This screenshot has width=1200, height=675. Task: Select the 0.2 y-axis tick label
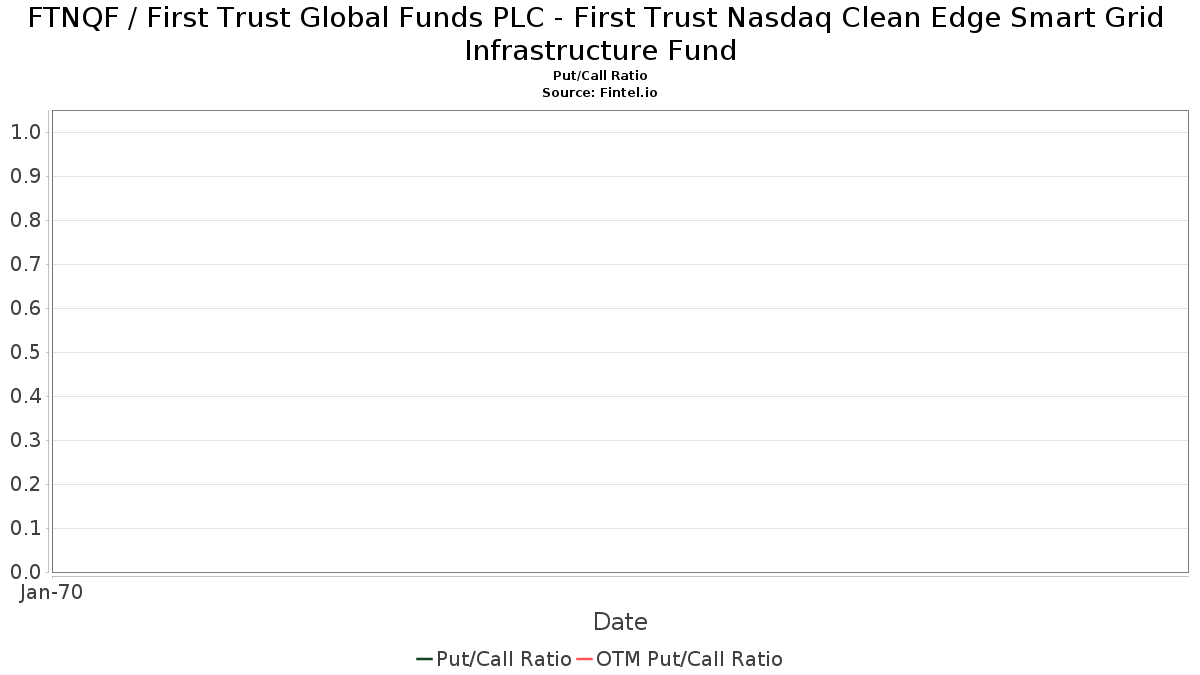(x=25, y=484)
